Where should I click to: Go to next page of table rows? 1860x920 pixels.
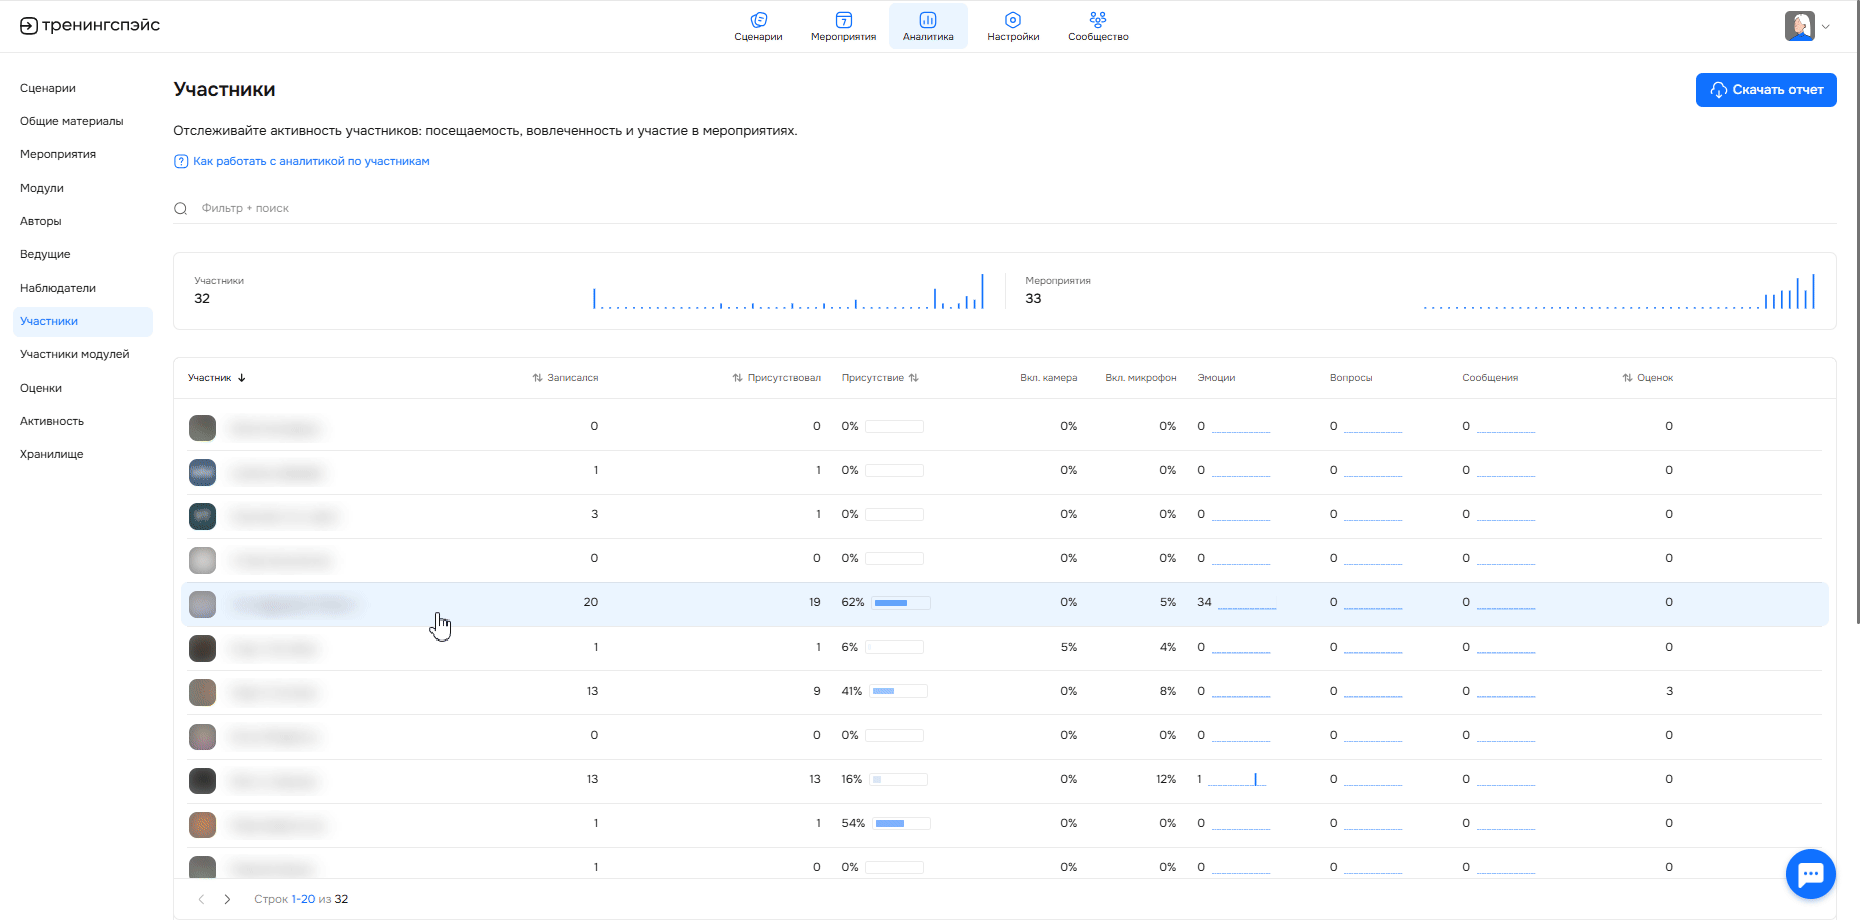[227, 899]
